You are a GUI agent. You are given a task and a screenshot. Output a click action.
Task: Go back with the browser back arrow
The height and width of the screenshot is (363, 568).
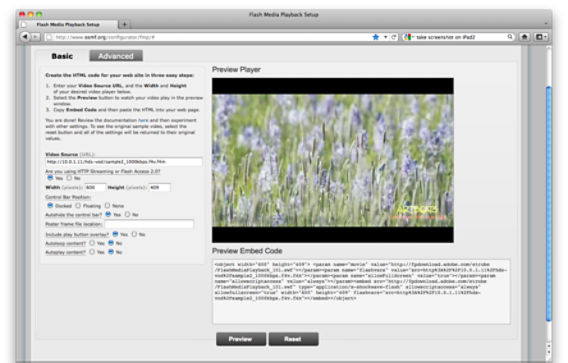25,37
